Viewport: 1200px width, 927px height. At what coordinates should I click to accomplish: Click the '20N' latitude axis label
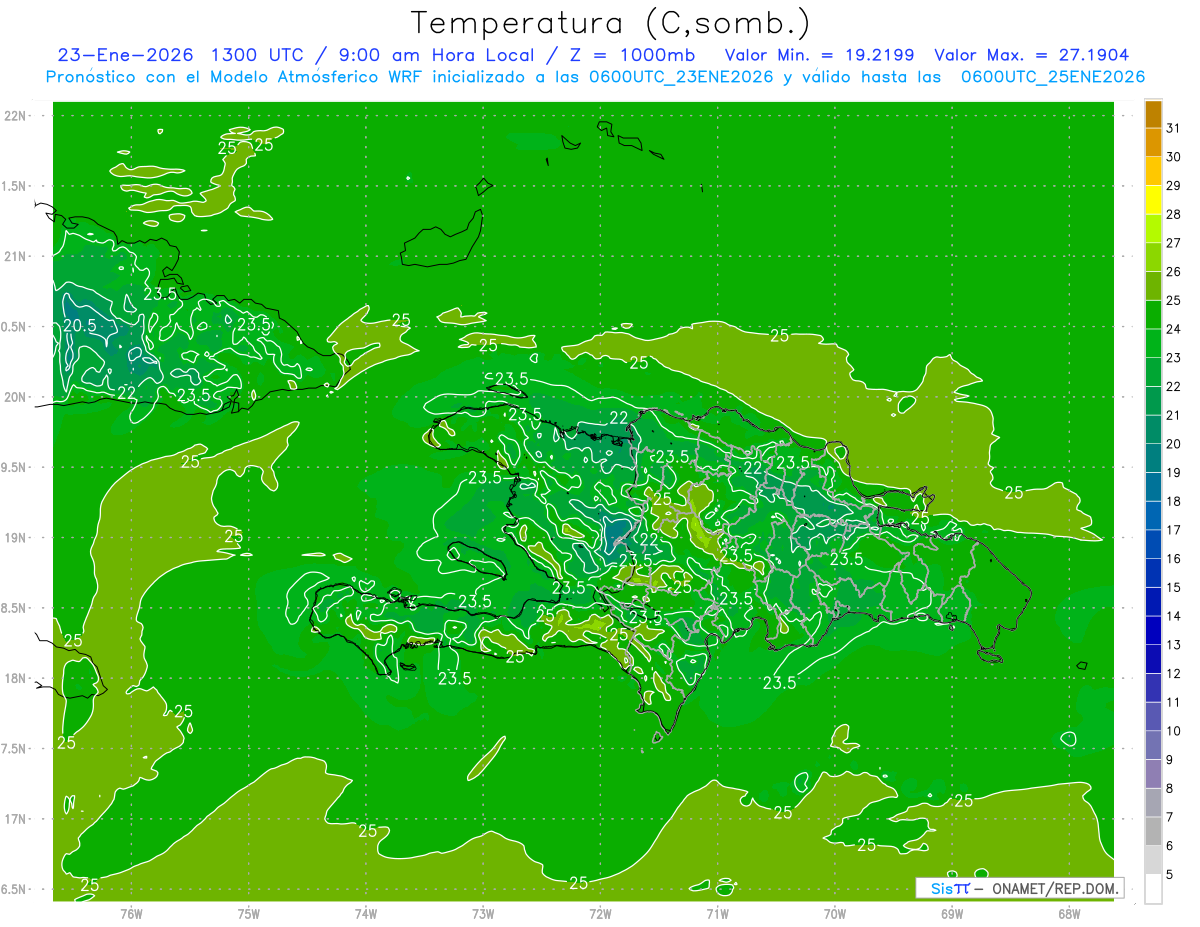pyautogui.click(x=16, y=397)
